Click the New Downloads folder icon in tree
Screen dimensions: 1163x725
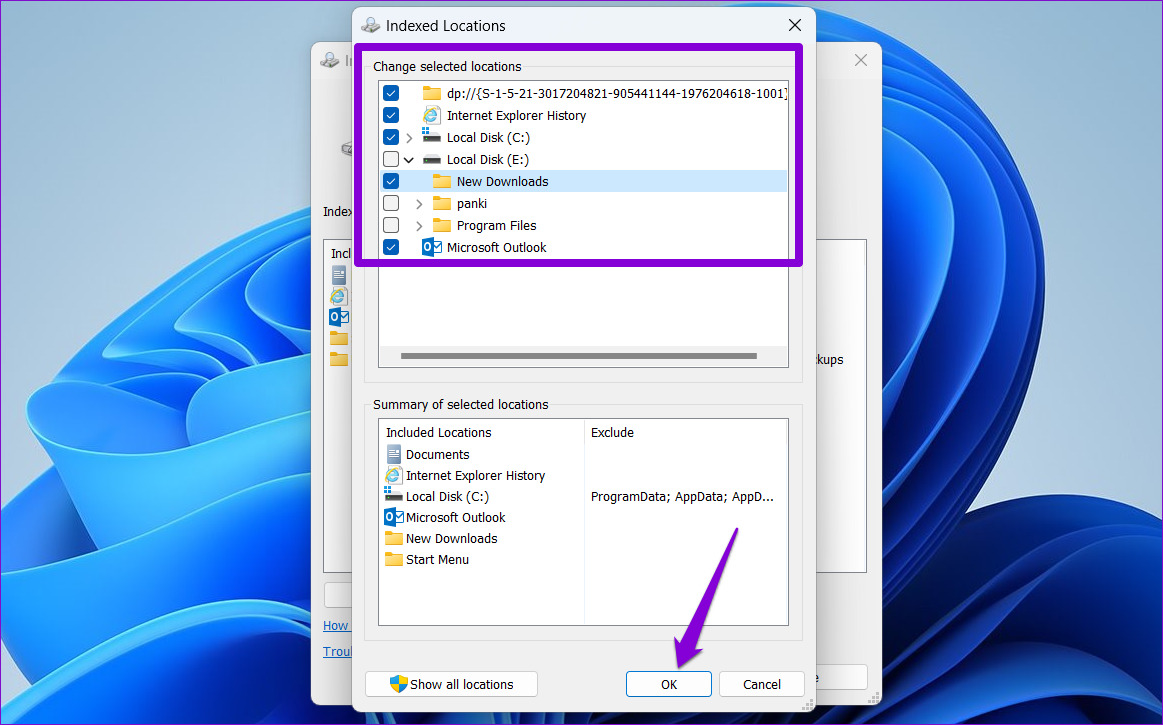442,182
